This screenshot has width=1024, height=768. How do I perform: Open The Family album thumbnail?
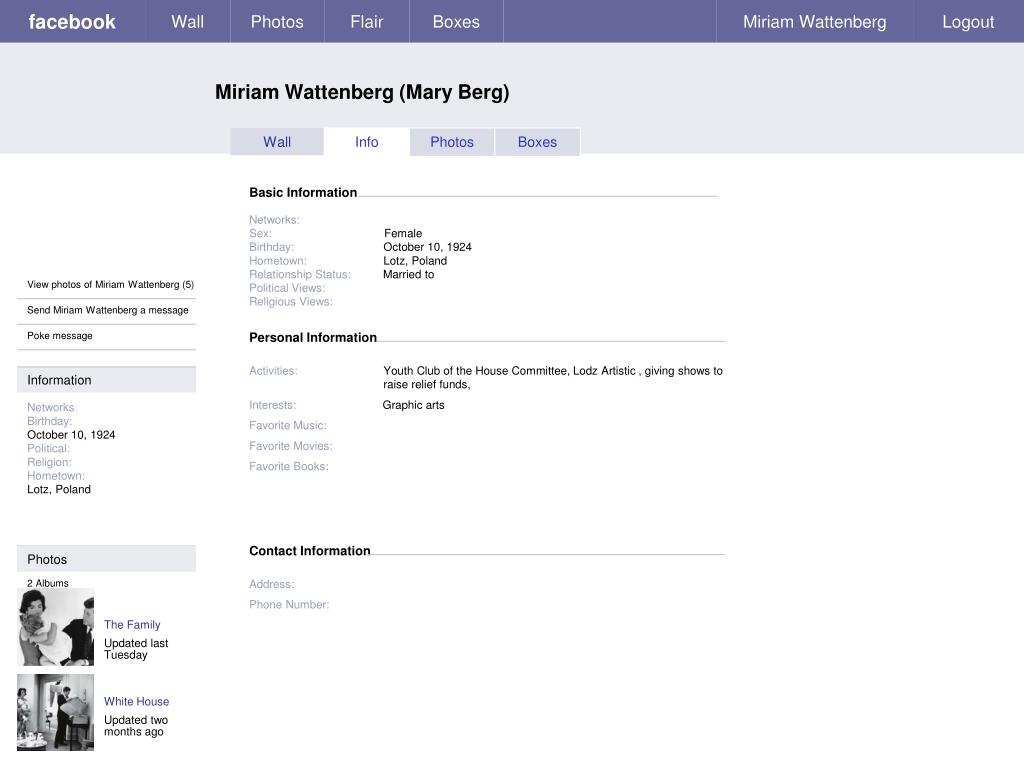coord(56,627)
